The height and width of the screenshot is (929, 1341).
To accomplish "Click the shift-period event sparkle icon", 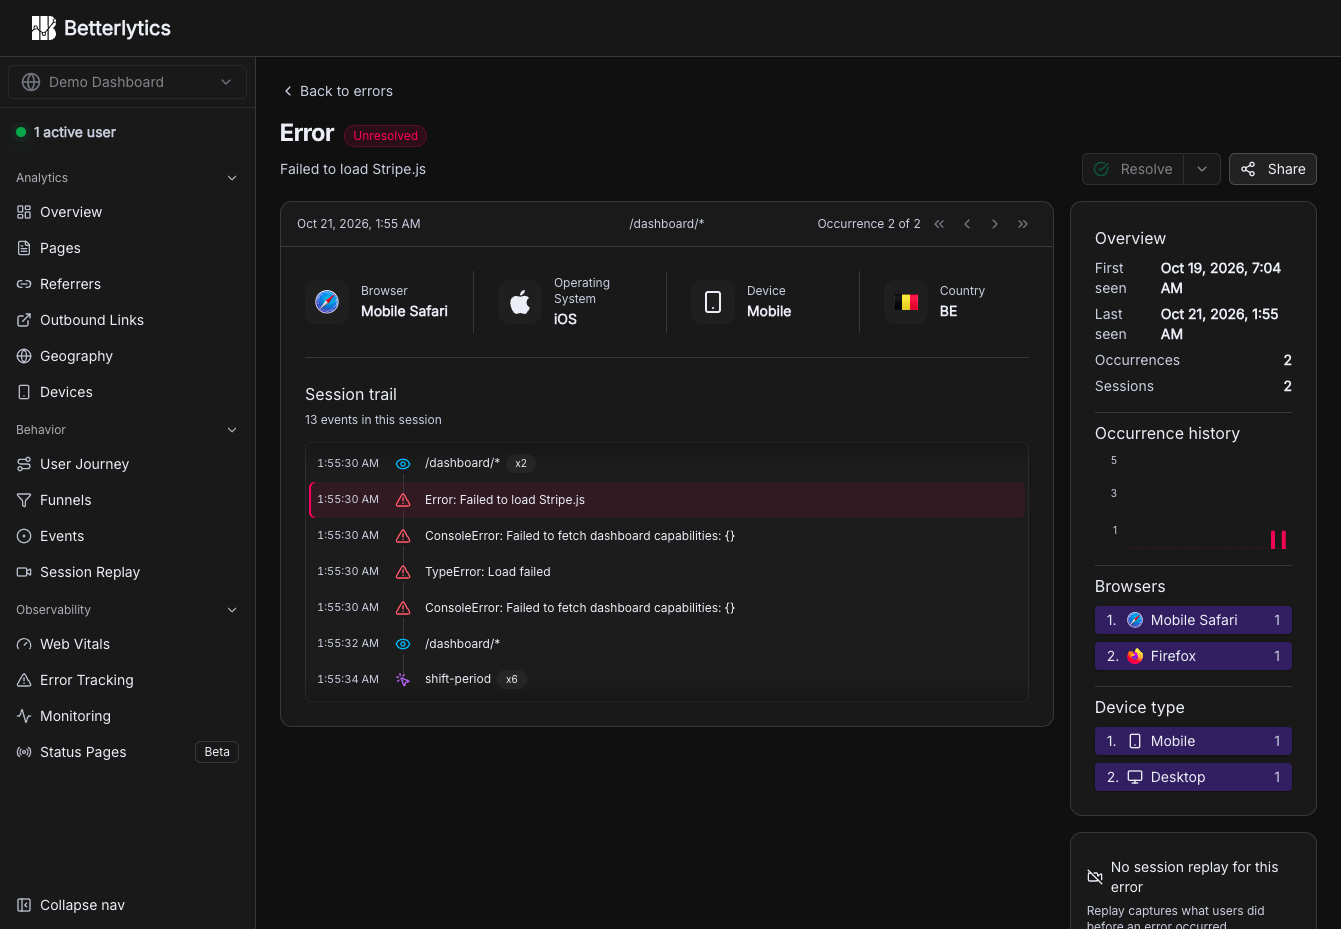I will 403,680.
